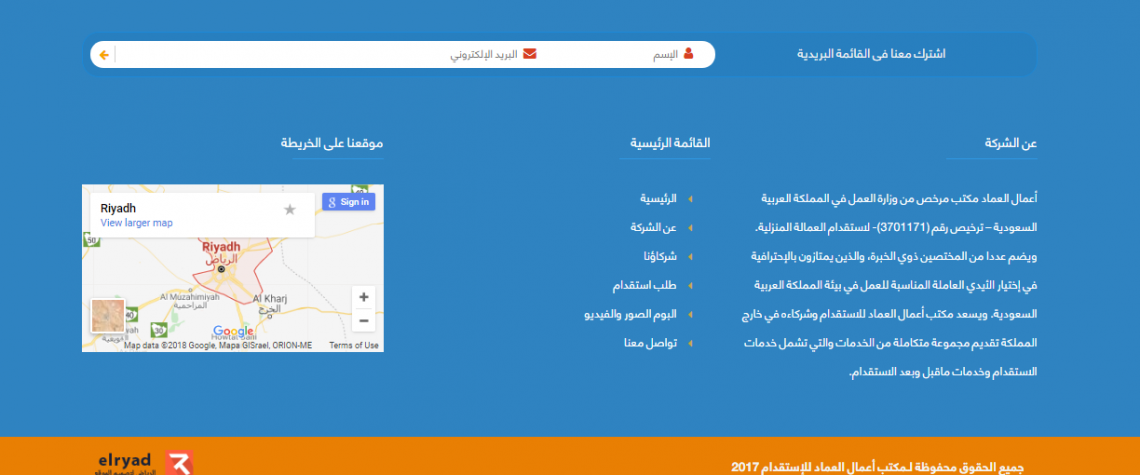Screen dimensions: 1140x475
Task: Open الرئيسية footer menu link
Action: point(658,199)
